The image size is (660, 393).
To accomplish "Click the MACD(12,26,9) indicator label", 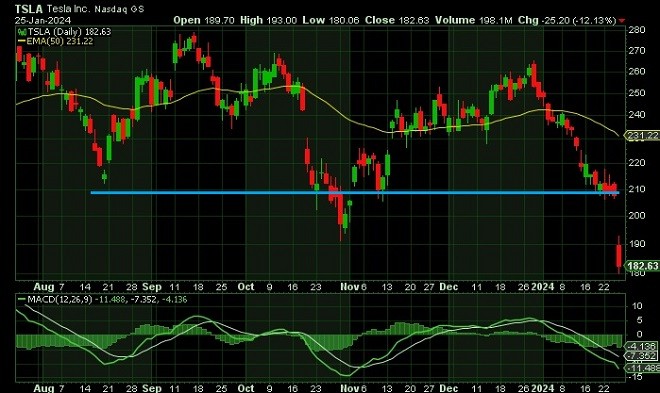I will (x=60, y=300).
